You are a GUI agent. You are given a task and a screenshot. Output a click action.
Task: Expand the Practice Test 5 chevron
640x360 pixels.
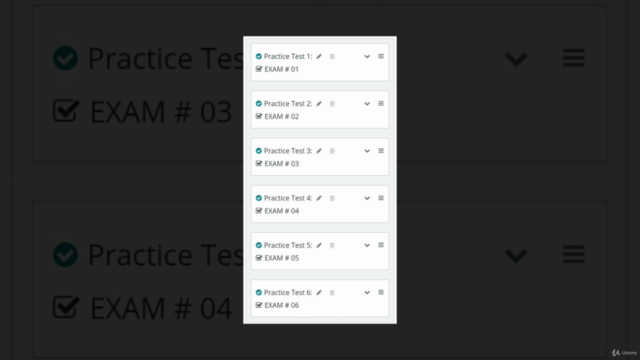coord(367,245)
